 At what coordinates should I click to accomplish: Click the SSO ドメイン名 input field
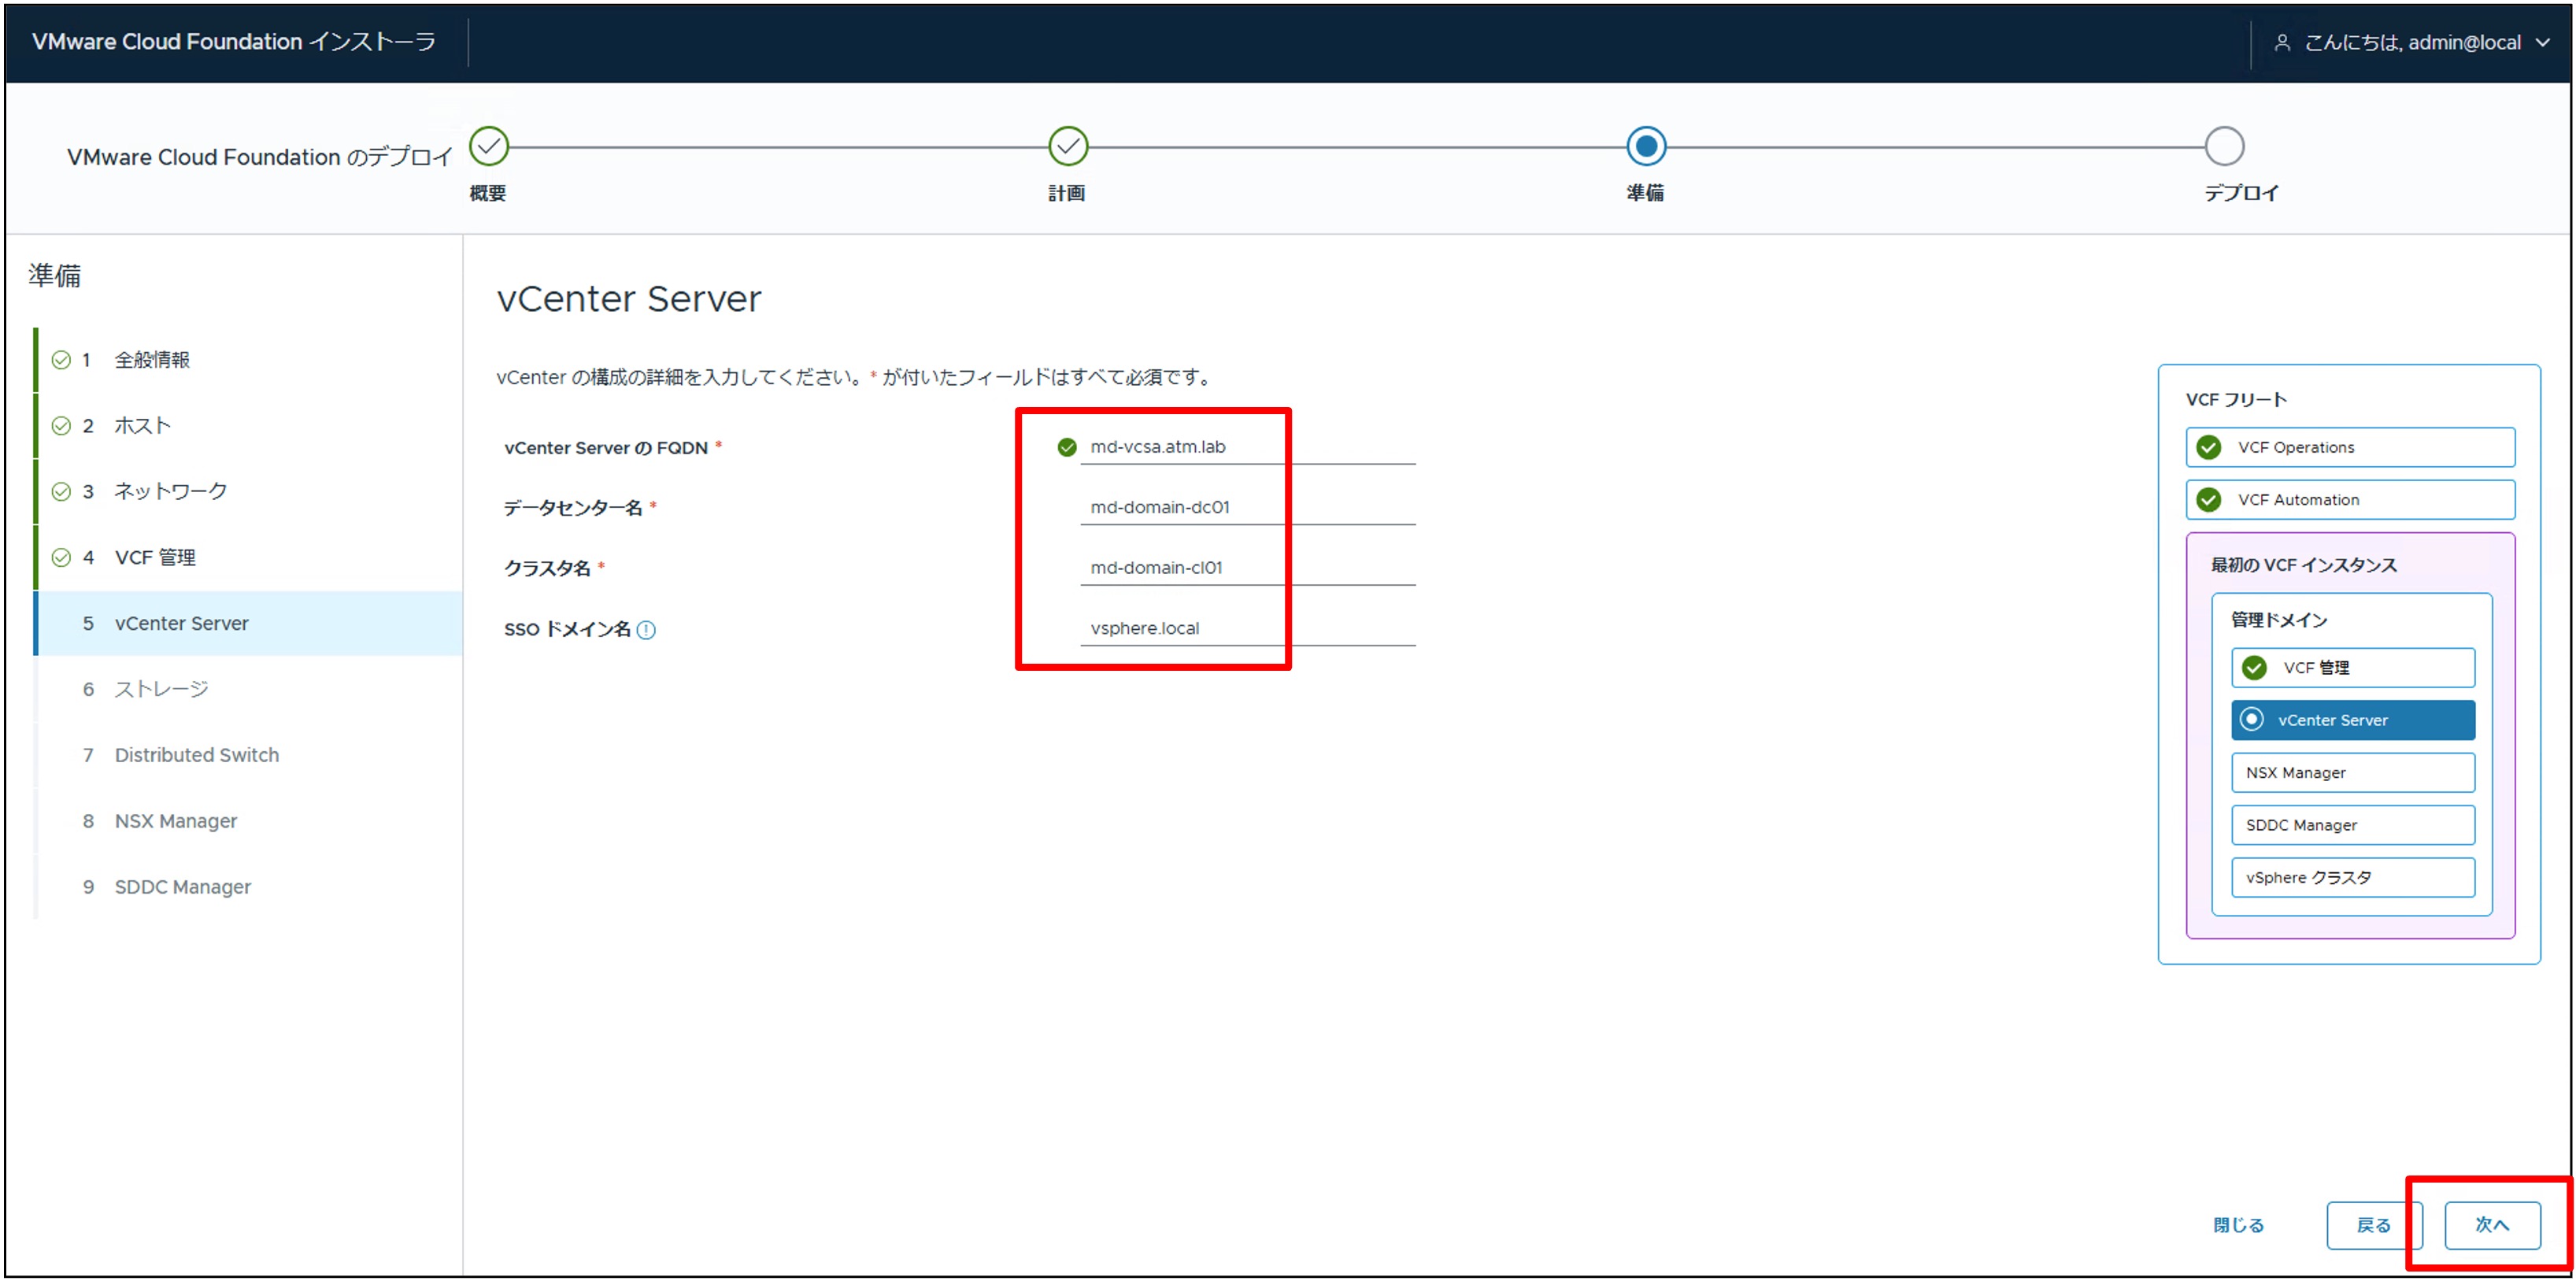coord(1247,629)
